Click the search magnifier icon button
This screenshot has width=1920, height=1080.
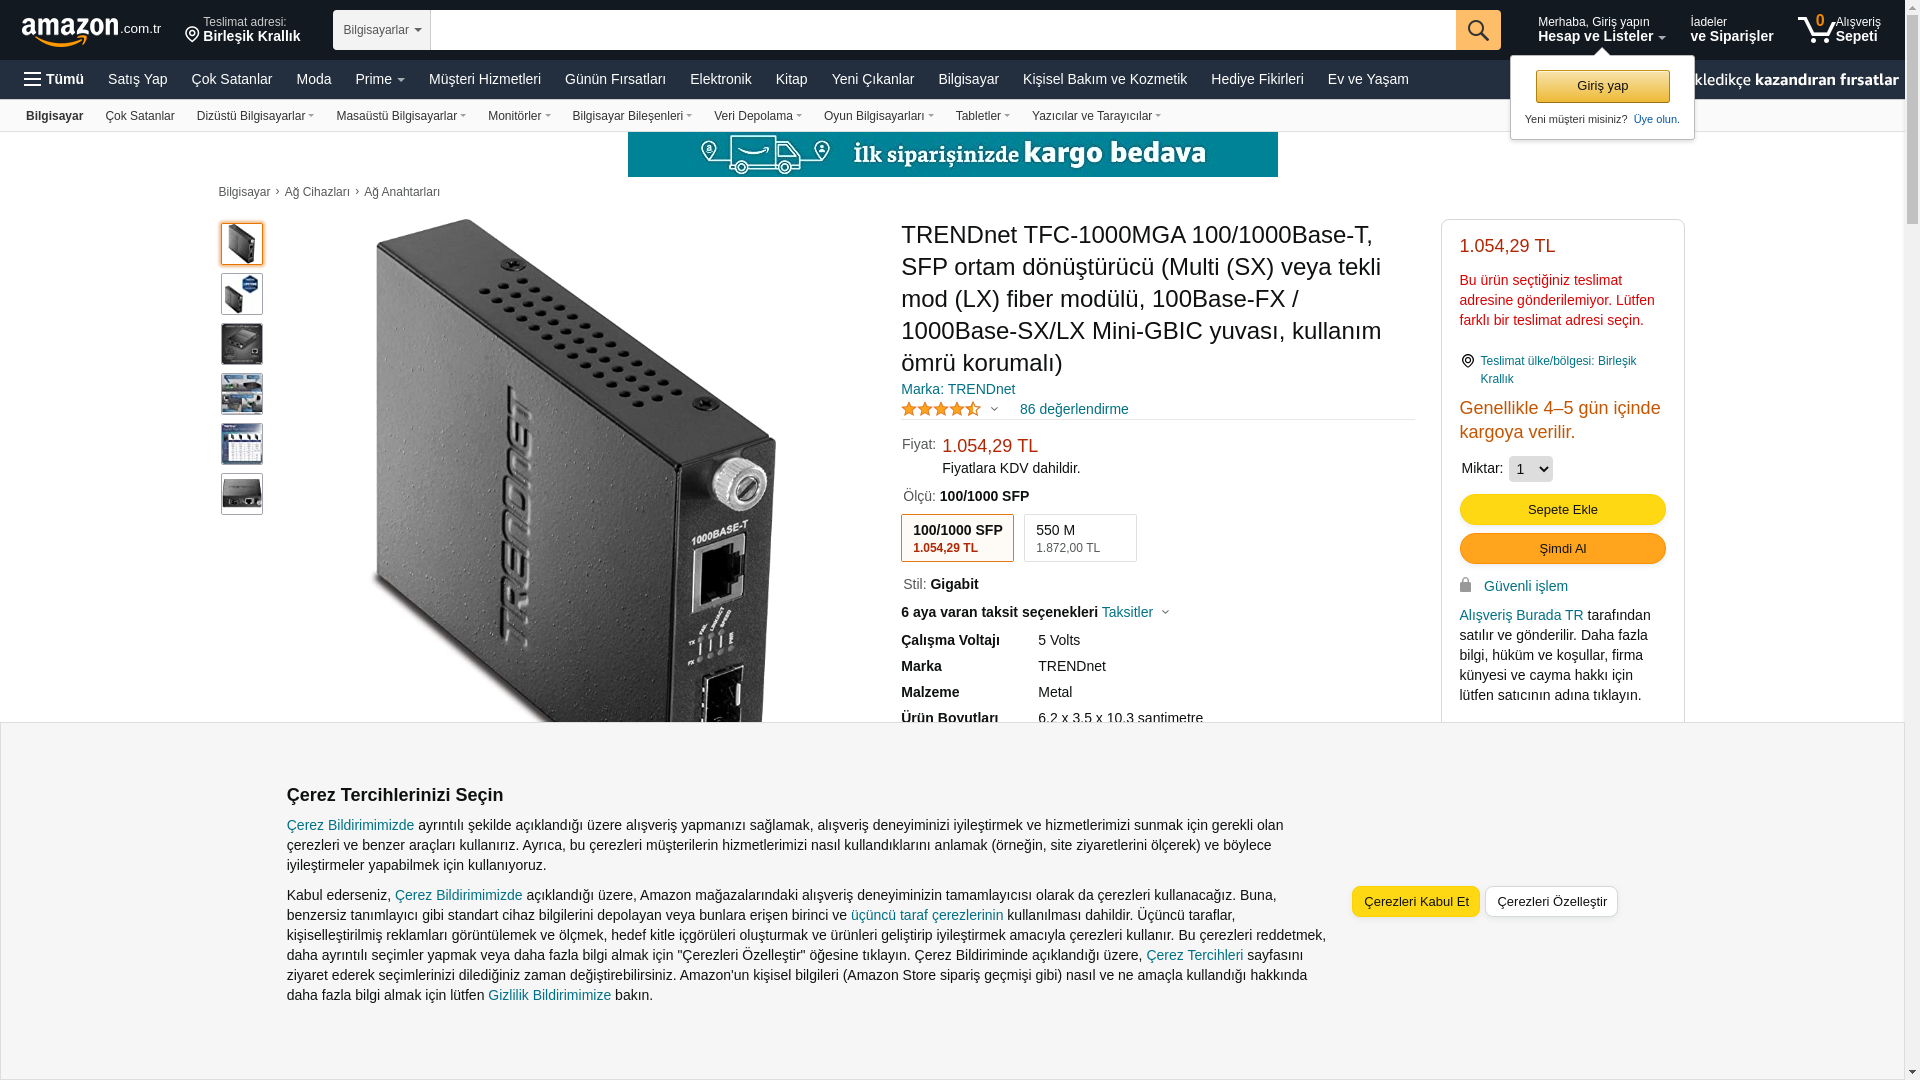point(1478,30)
